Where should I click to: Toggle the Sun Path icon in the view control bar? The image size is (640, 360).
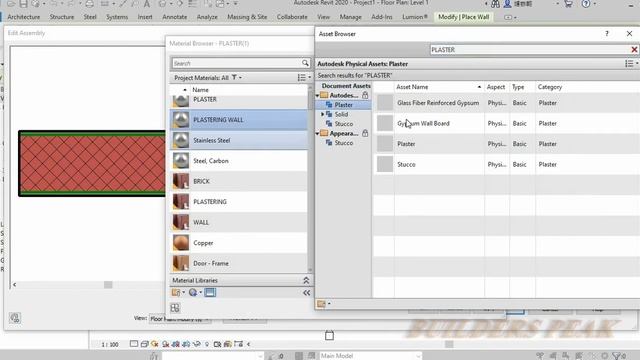(155, 344)
